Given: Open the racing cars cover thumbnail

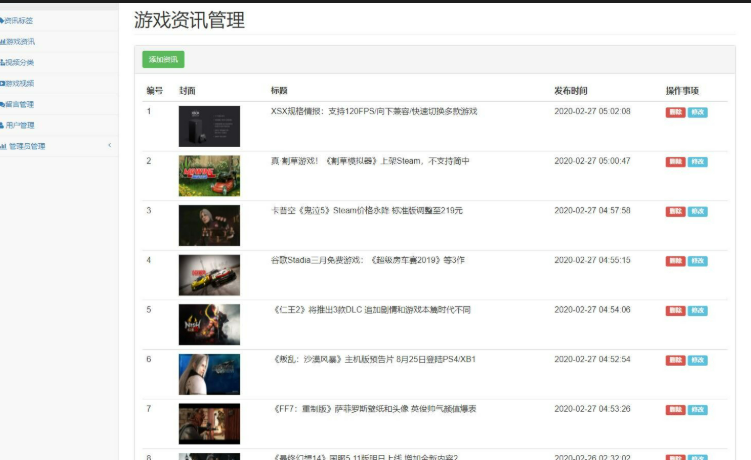Looking at the screenshot, I should click(209, 275).
